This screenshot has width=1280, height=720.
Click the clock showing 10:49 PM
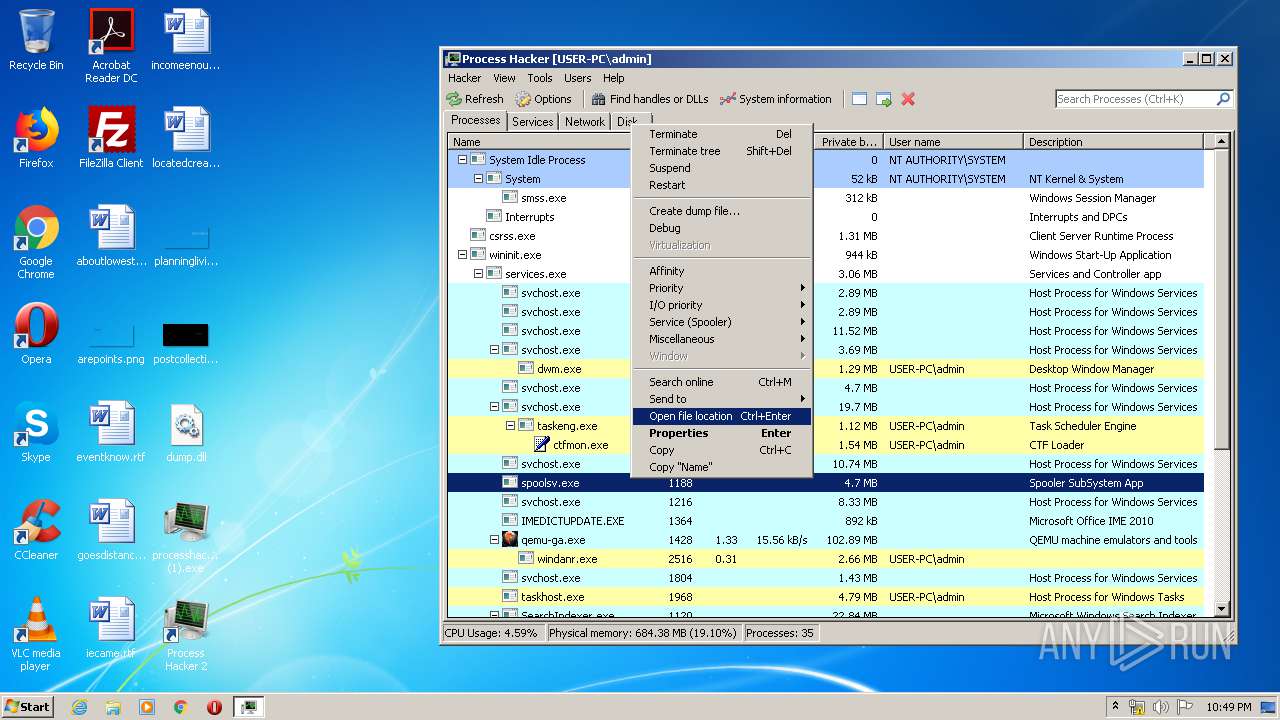point(1228,707)
